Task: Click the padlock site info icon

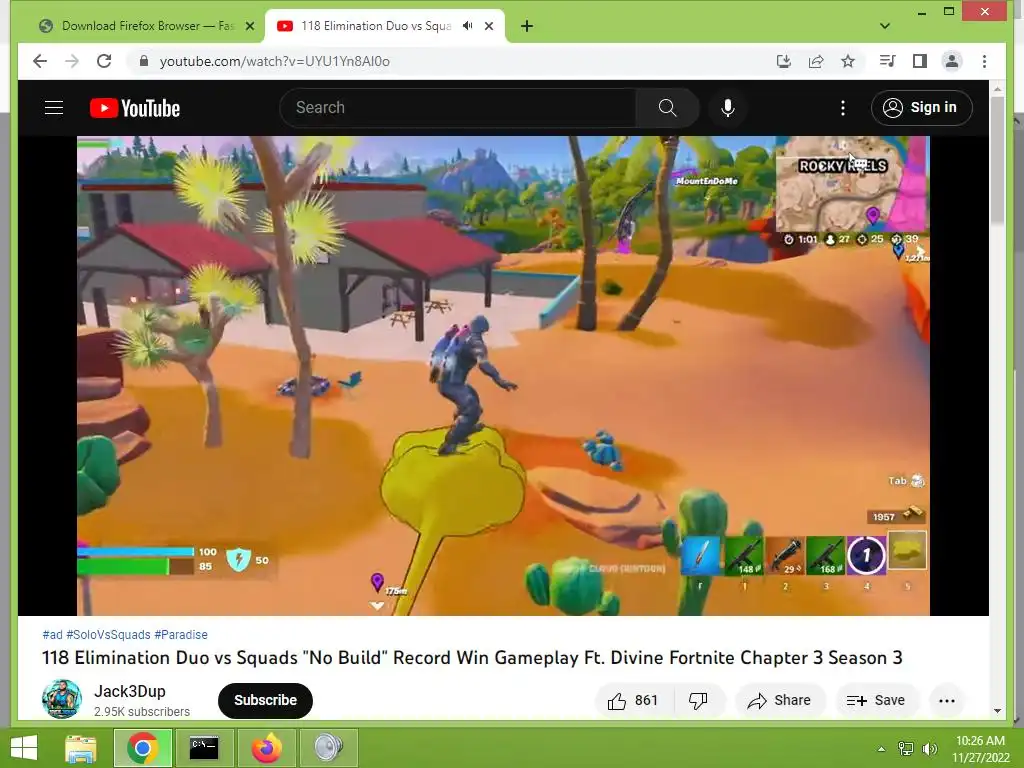Action: coord(144,61)
